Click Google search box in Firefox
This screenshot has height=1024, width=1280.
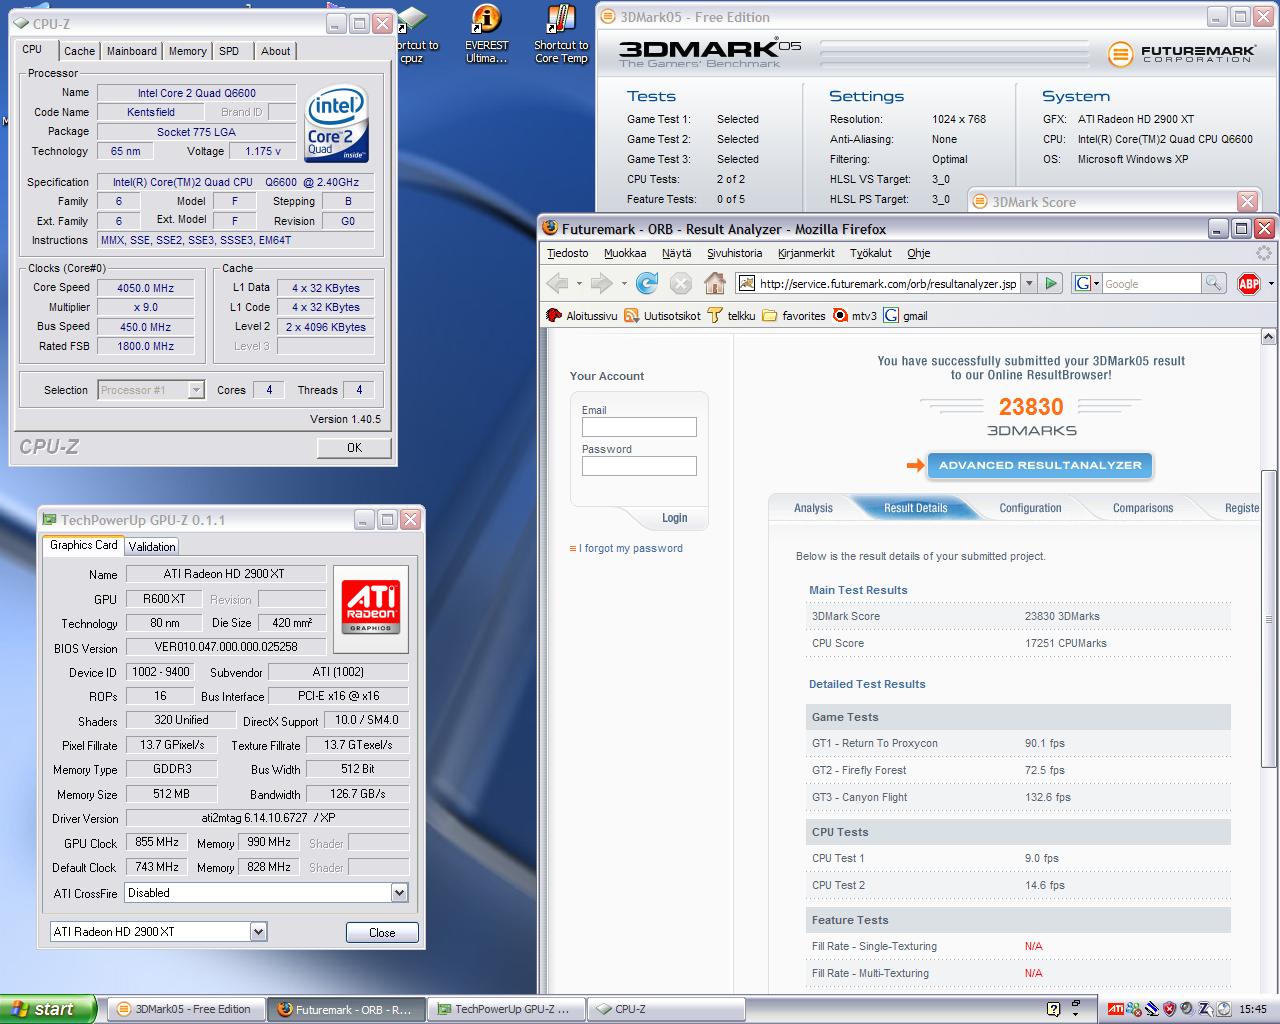click(1151, 284)
